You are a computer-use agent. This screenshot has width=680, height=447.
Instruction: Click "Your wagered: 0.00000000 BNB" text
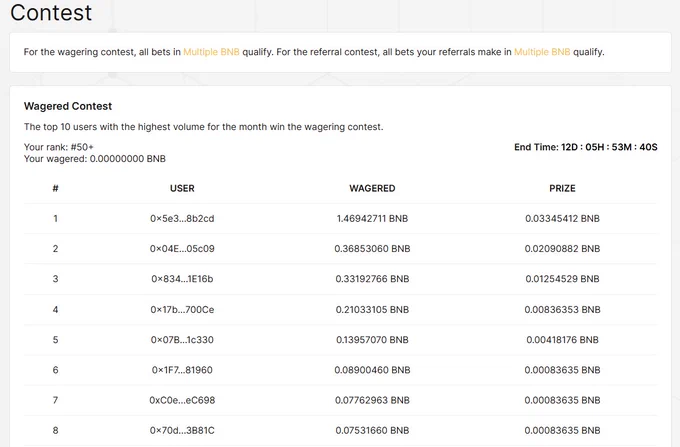click(95, 159)
